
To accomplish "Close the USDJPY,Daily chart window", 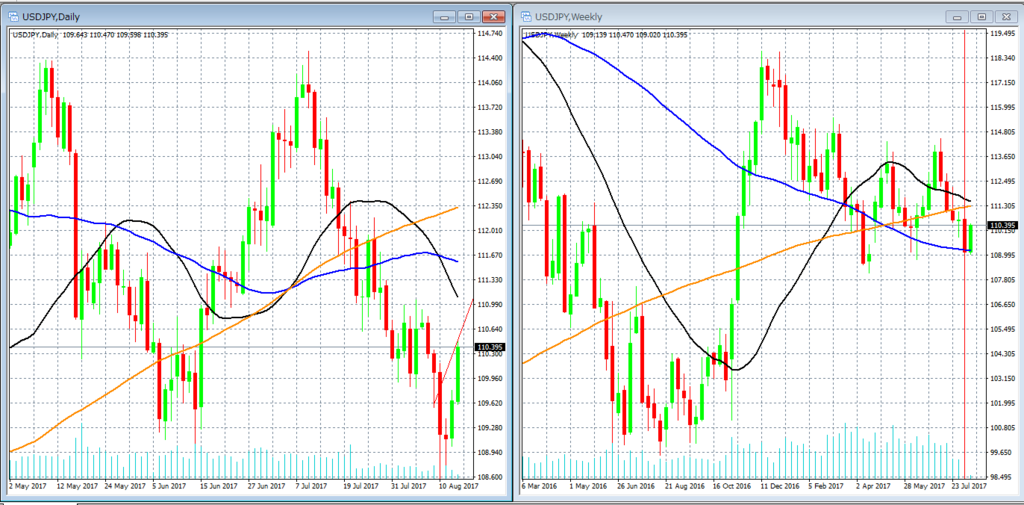I will point(493,16).
